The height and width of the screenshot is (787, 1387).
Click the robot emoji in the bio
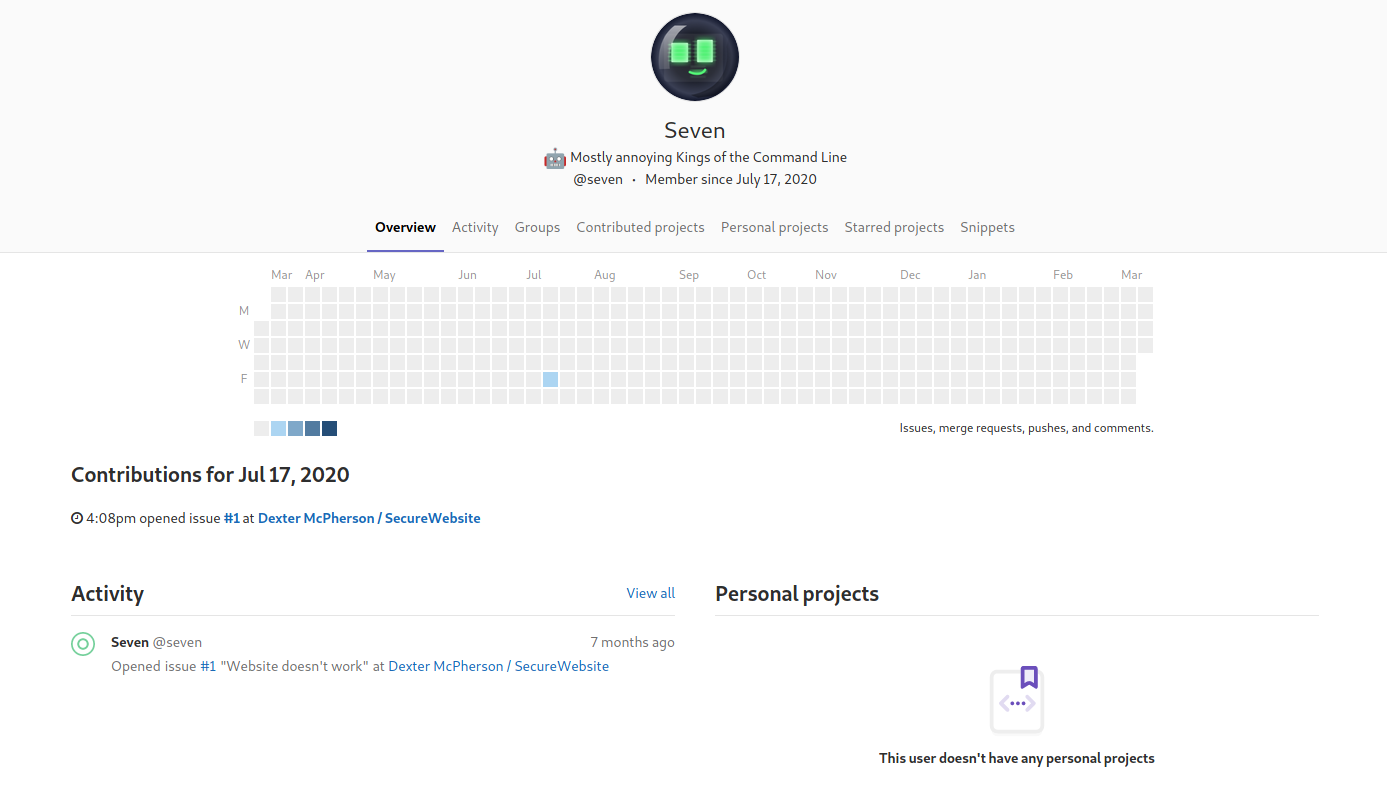555,157
